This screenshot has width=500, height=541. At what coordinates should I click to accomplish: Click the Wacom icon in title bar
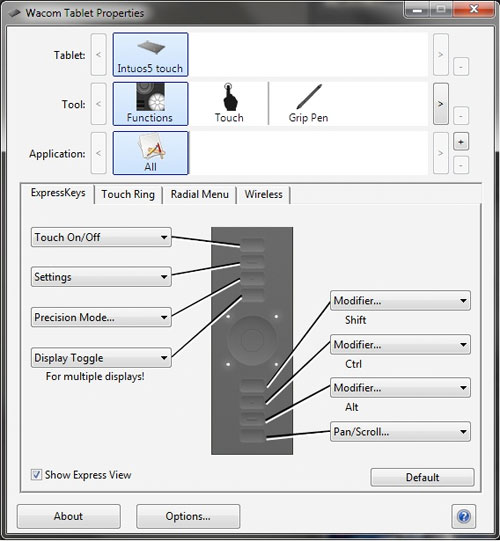pos(14,13)
